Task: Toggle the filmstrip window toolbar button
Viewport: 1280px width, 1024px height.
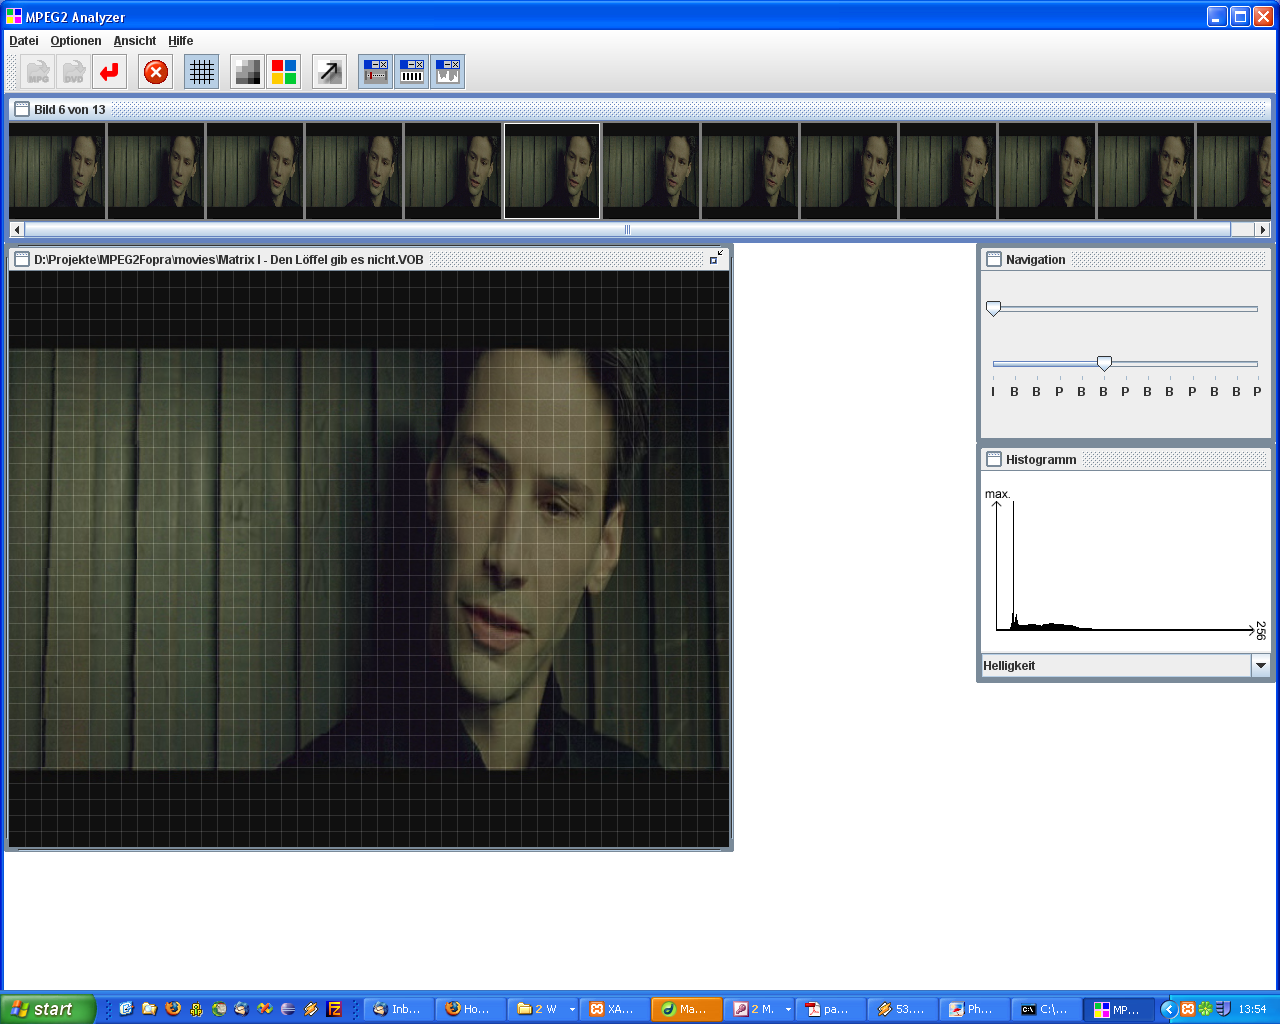Action: point(412,72)
